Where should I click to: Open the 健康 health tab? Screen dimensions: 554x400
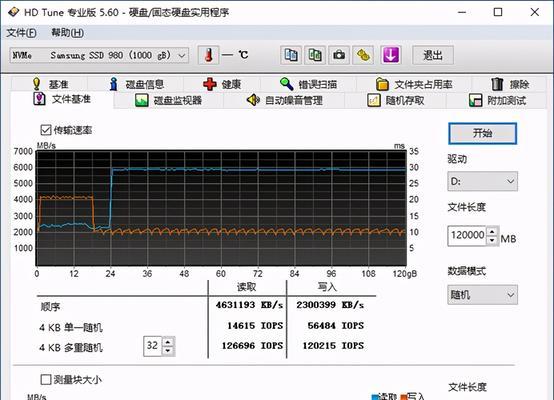coord(222,84)
